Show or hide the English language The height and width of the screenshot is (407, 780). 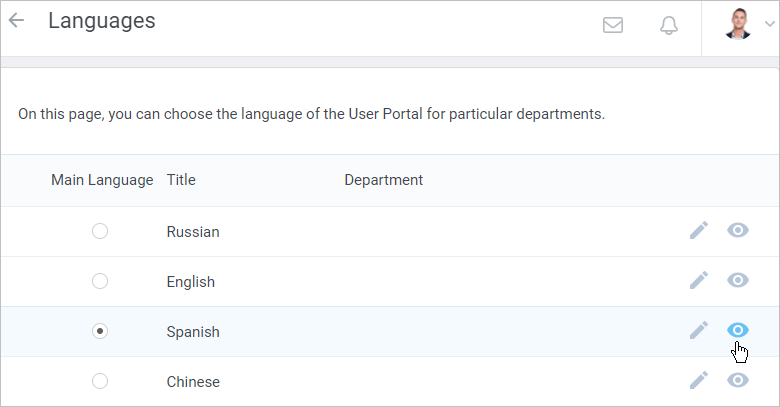[738, 281]
